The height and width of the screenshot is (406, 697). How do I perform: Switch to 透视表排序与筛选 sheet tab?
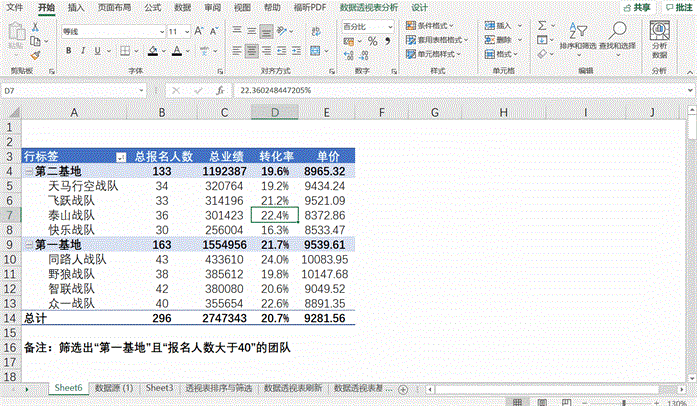[x=217, y=386]
